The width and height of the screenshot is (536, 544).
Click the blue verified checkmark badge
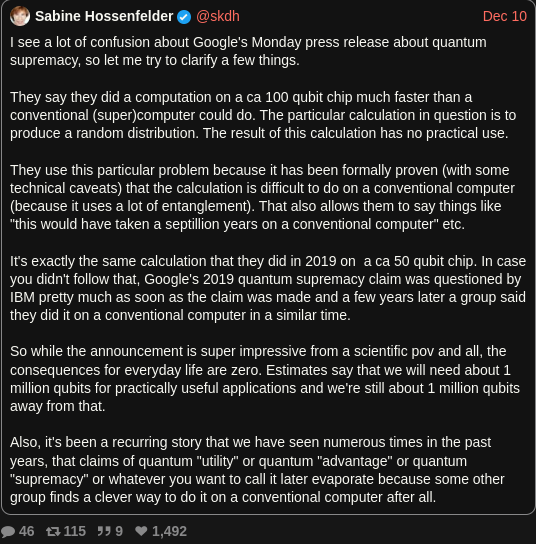(184, 17)
